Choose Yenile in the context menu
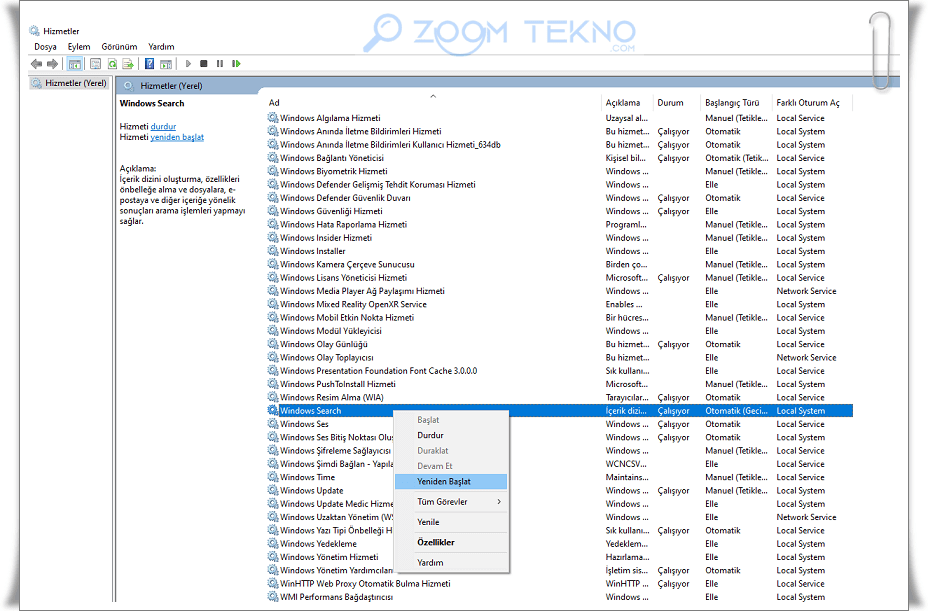Image resolution: width=928 pixels, height=611 pixels. (451, 522)
